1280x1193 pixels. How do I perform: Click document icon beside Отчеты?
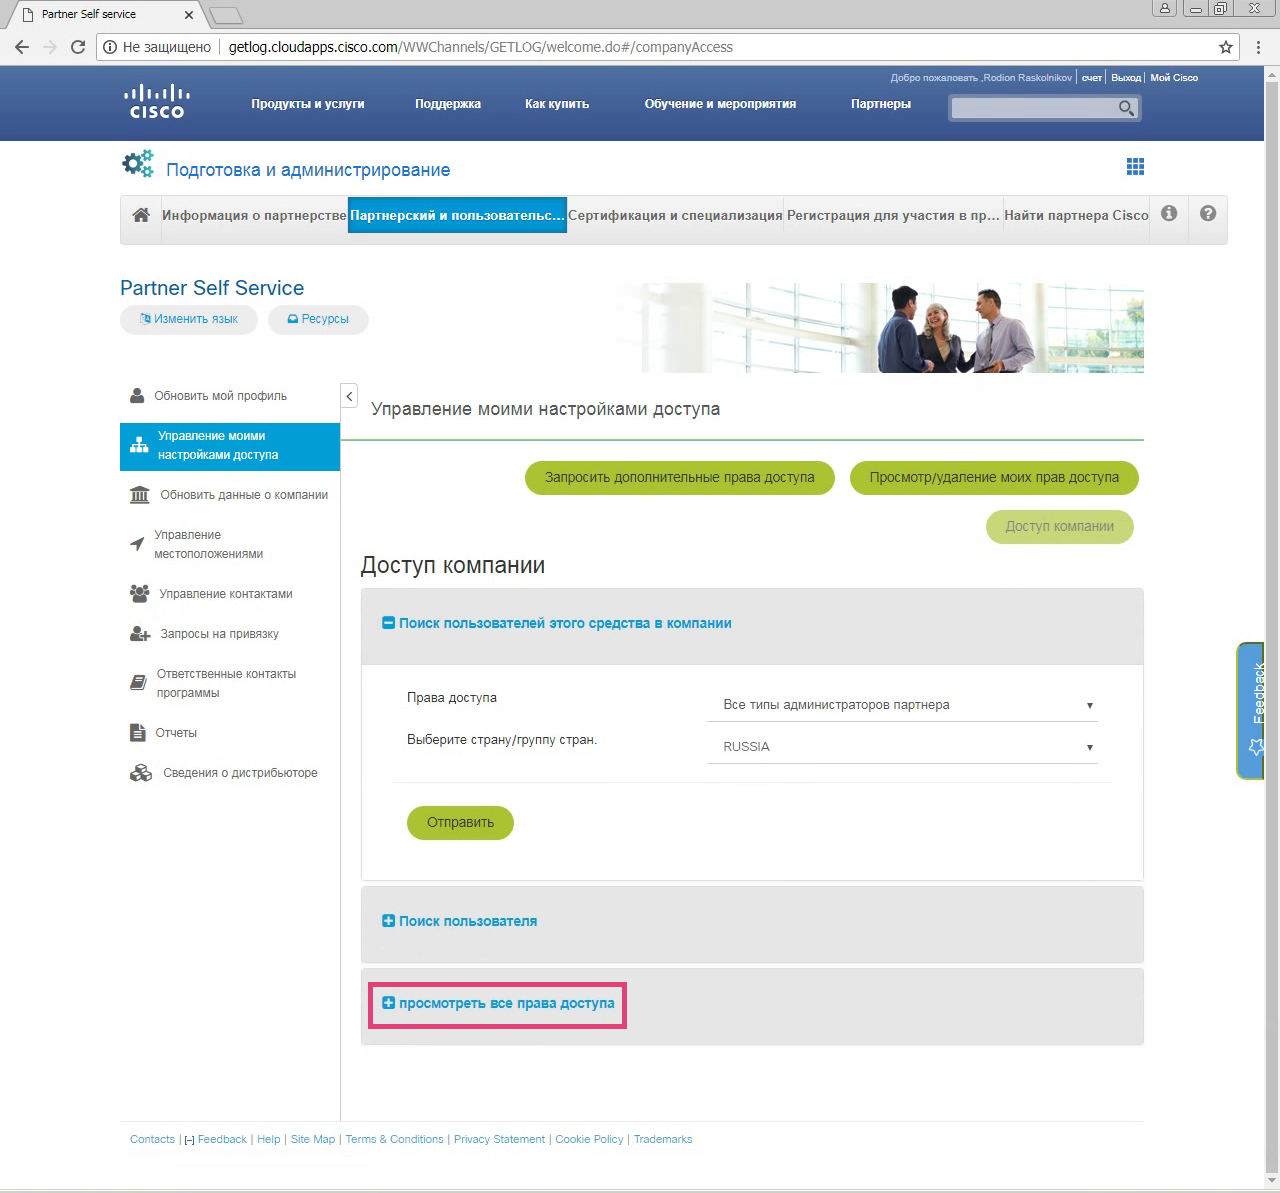point(138,733)
